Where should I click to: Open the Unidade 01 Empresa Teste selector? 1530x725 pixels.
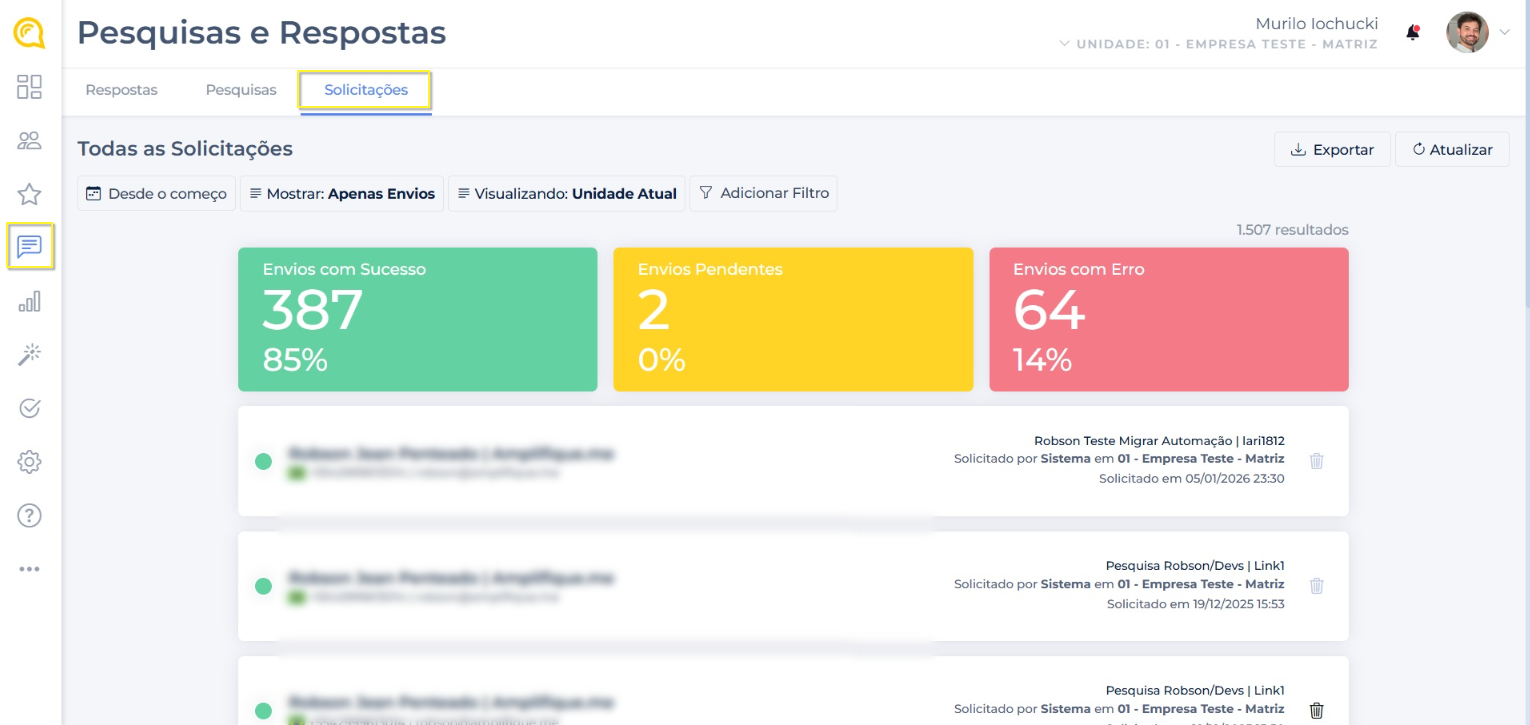[x=1218, y=44]
